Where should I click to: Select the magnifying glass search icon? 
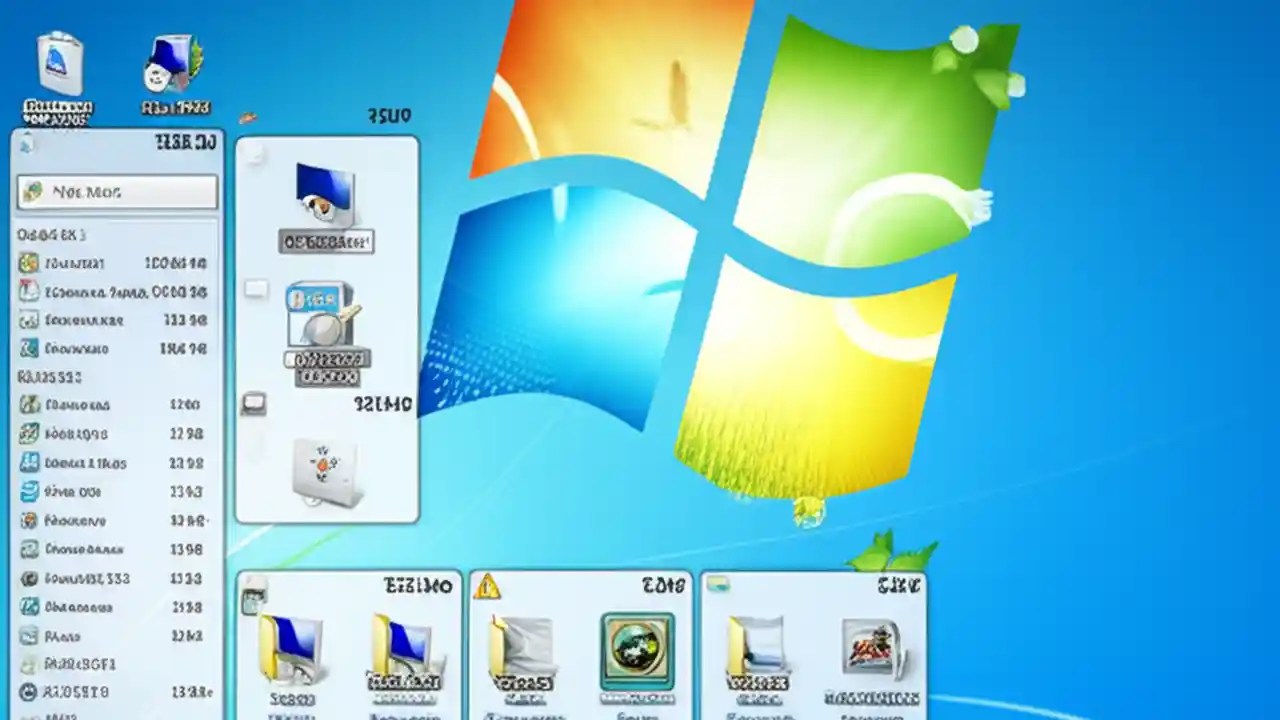323,330
